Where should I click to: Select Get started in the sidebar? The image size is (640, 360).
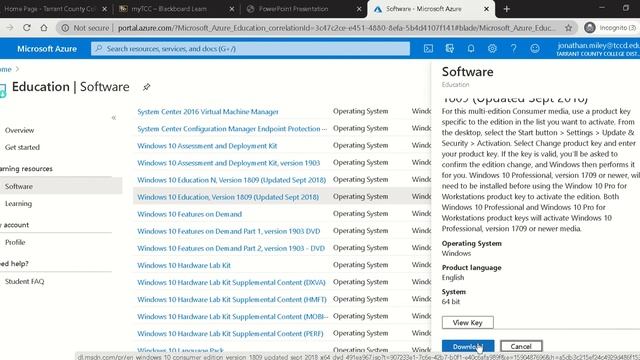(x=22, y=147)
